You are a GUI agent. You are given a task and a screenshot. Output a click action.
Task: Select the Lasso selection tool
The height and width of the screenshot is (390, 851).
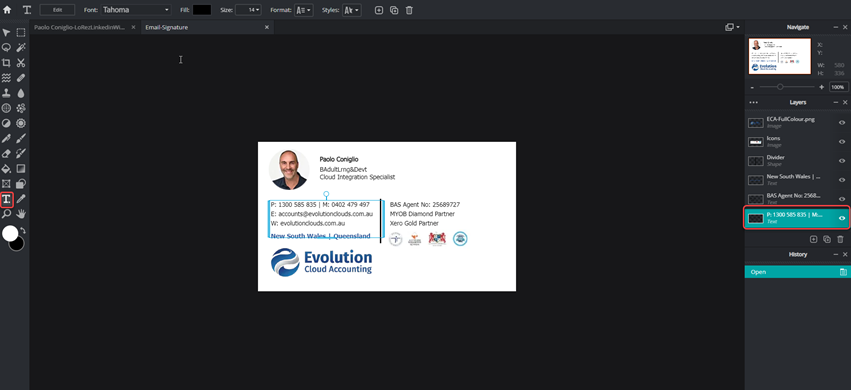pos(7,47)
